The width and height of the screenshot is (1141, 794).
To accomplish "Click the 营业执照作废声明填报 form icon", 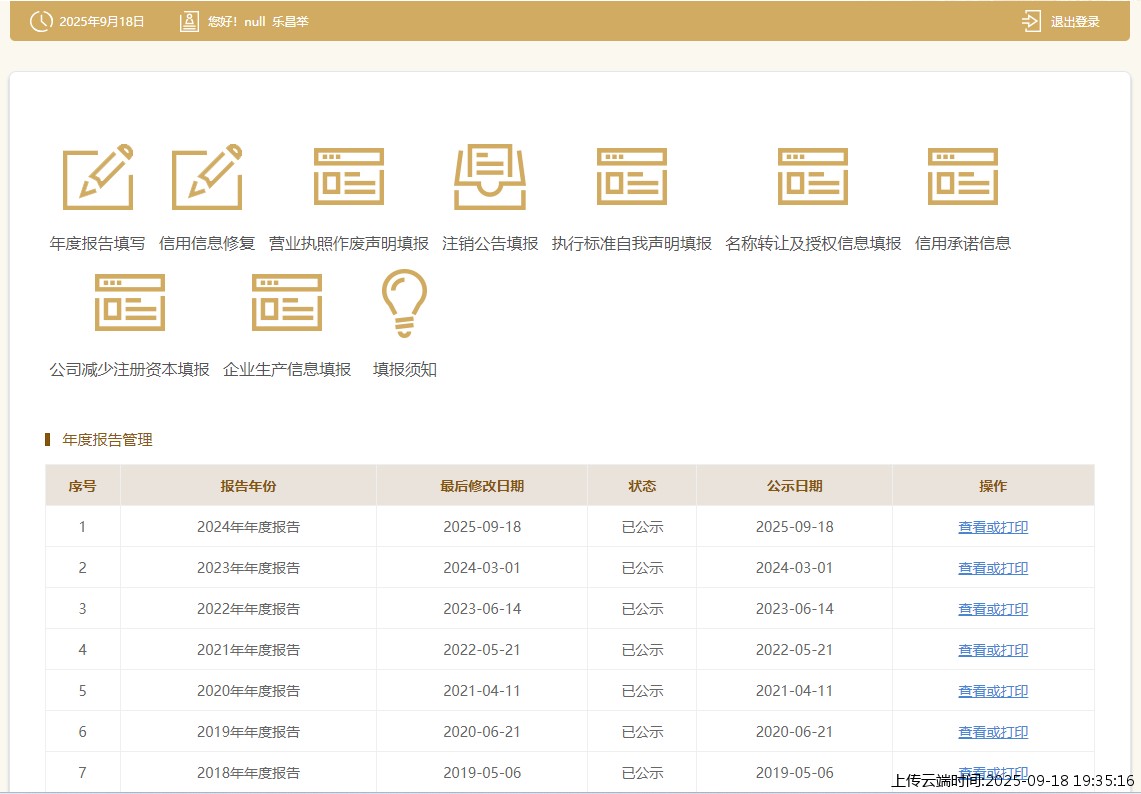I will point(349,177).
